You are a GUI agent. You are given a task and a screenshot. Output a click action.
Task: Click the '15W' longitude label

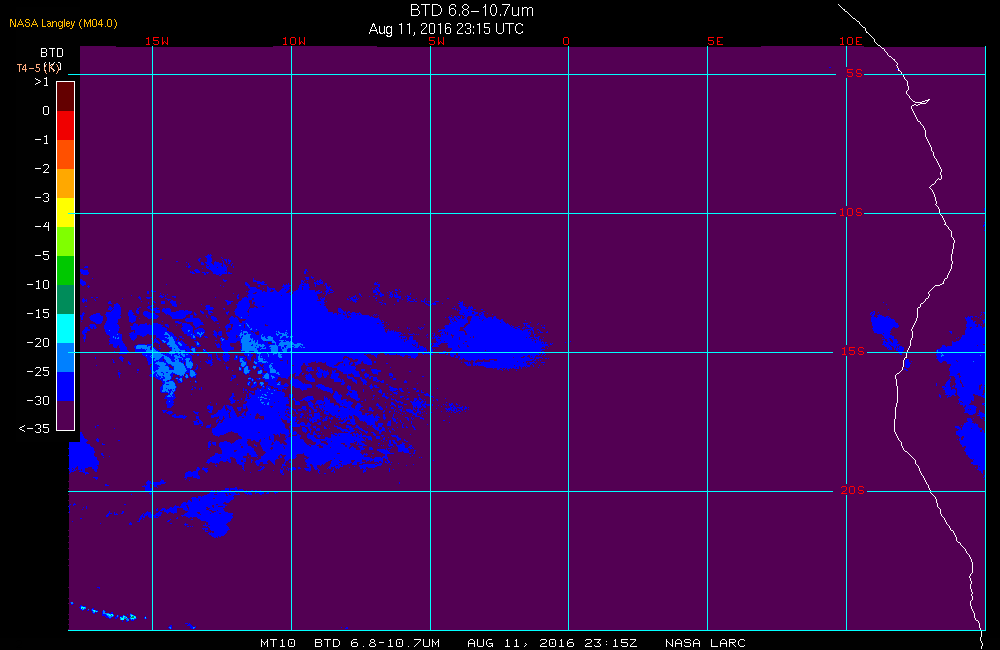(x=157, y=41)
